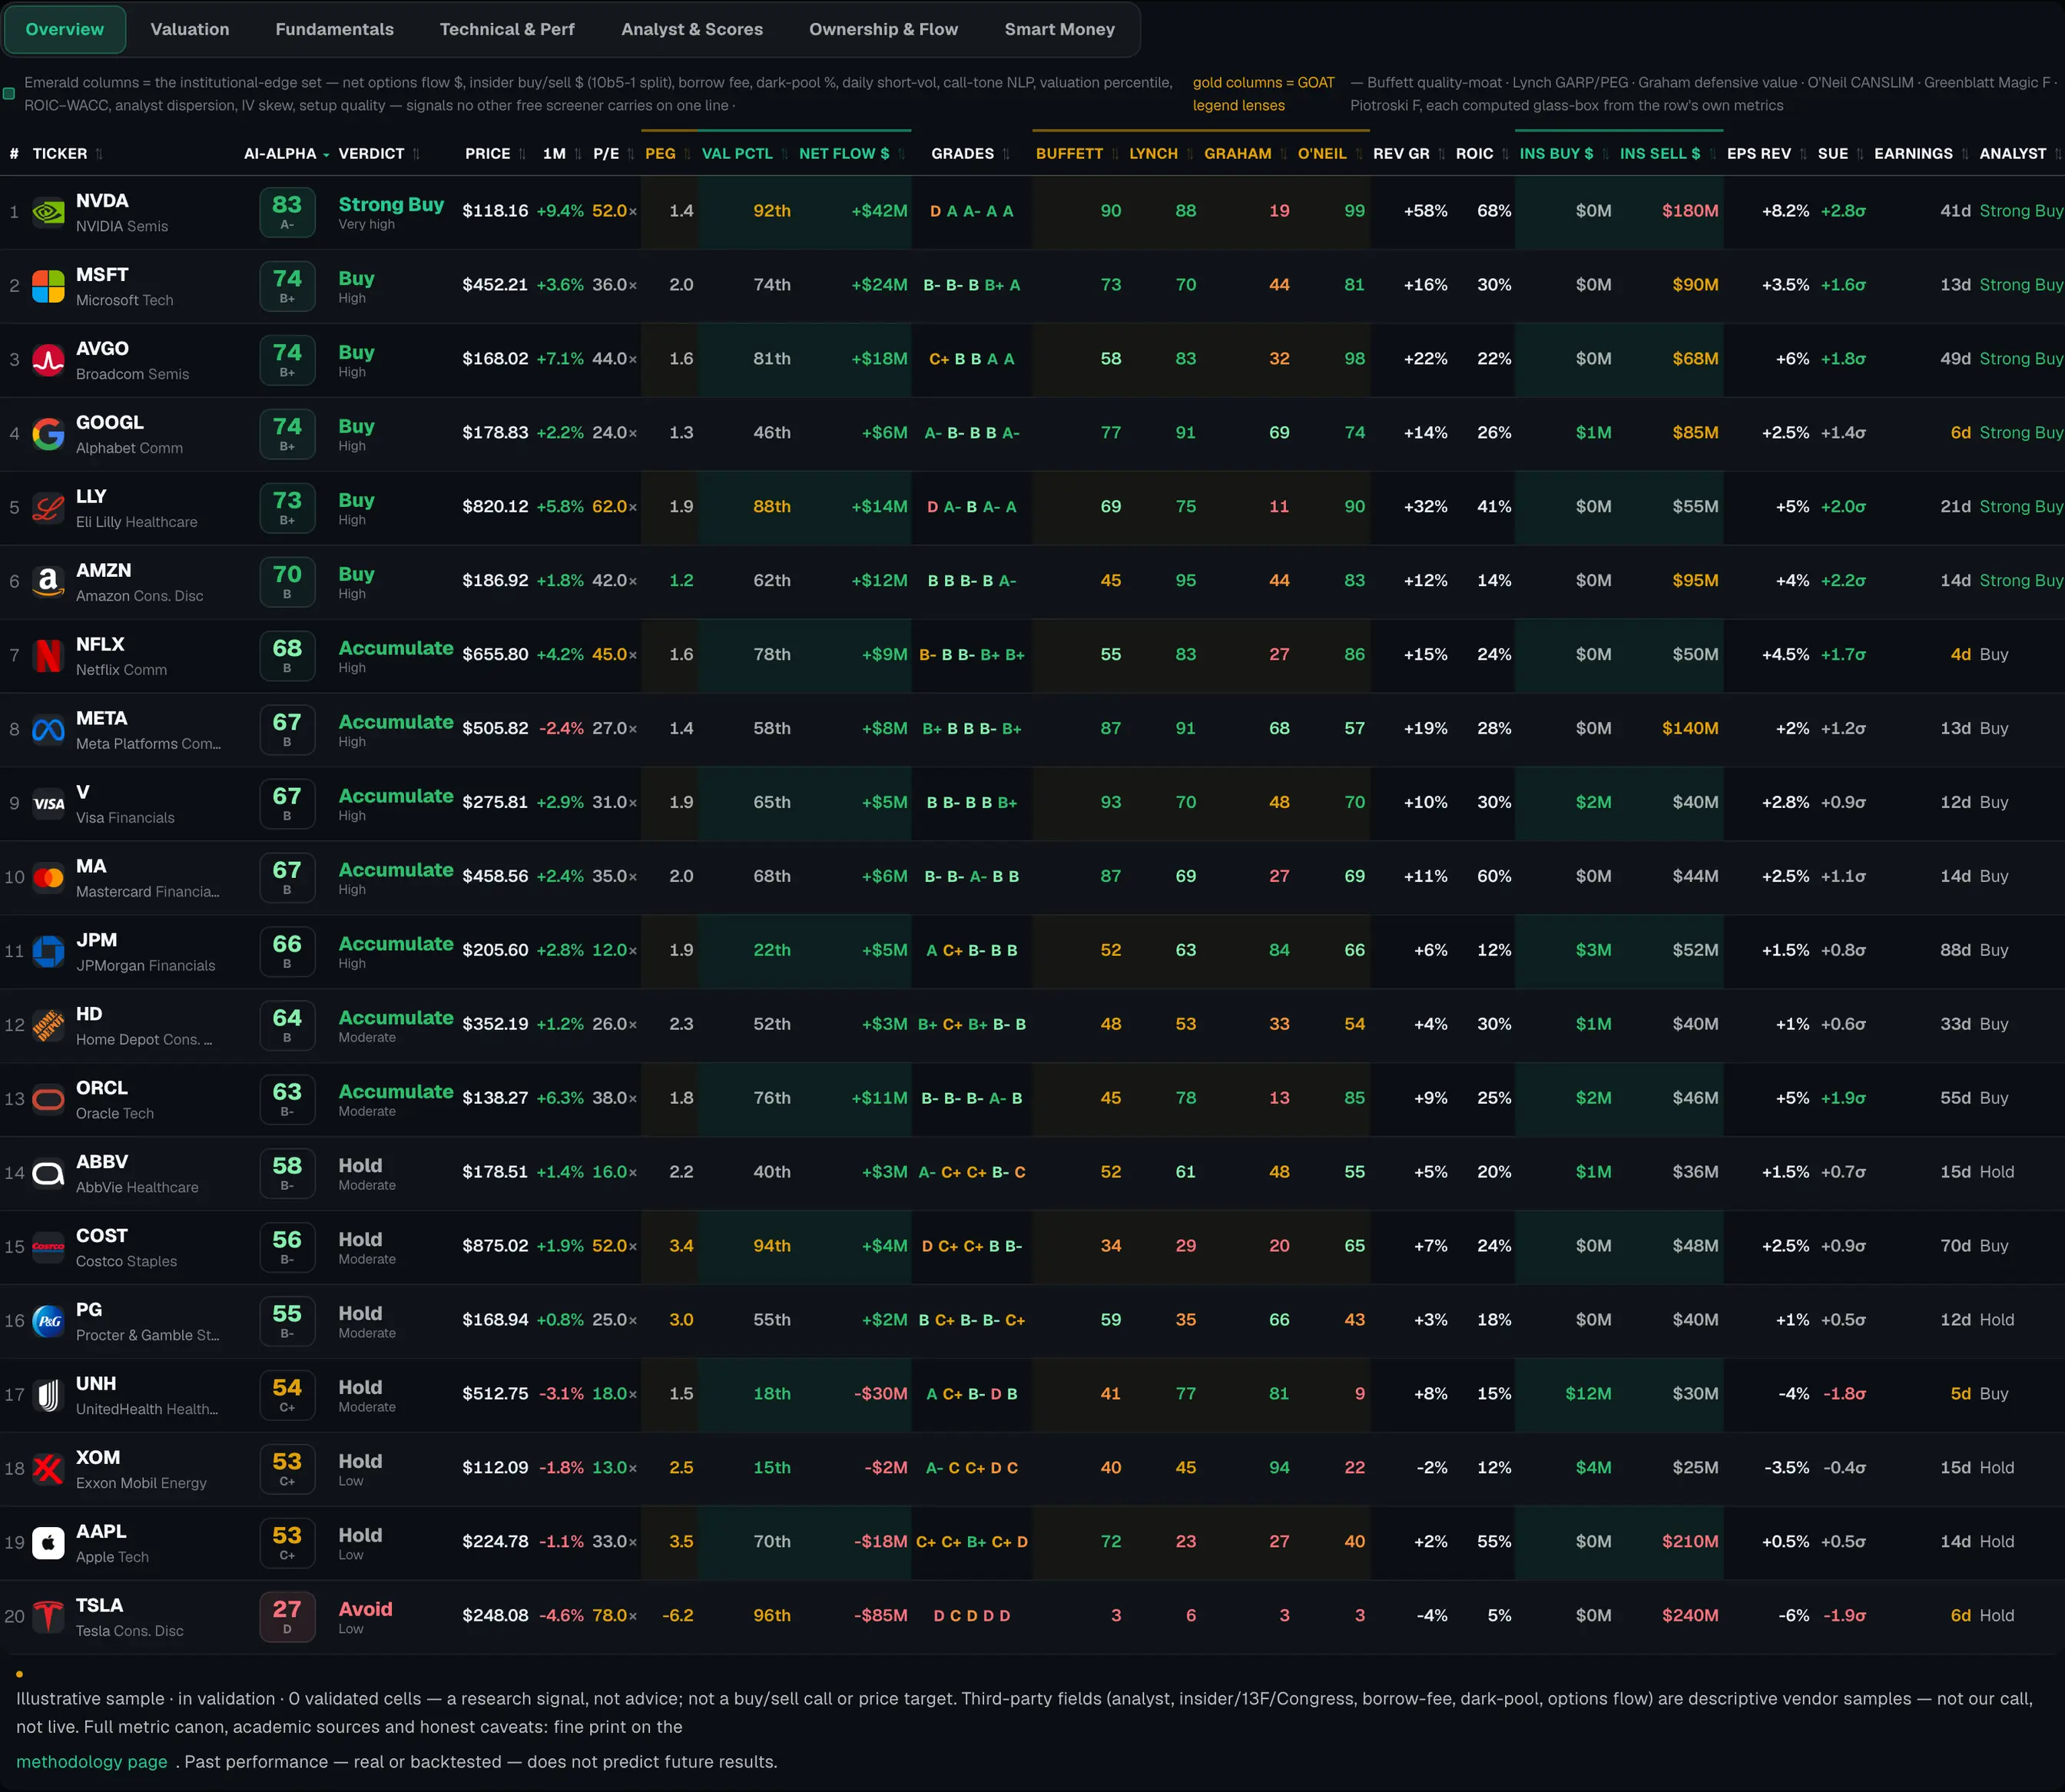Click the MSFT ticker symbol
This screenshot has width=2065, height=1792.
click(x=102, y=275)
